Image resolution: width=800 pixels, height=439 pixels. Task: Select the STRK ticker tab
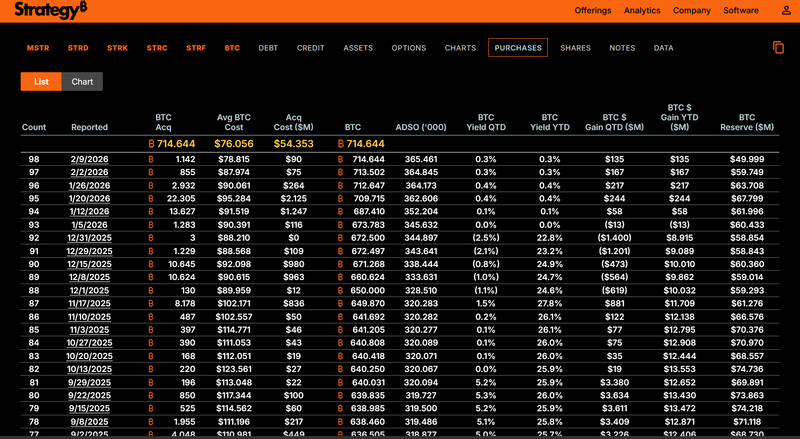point(117,48)
